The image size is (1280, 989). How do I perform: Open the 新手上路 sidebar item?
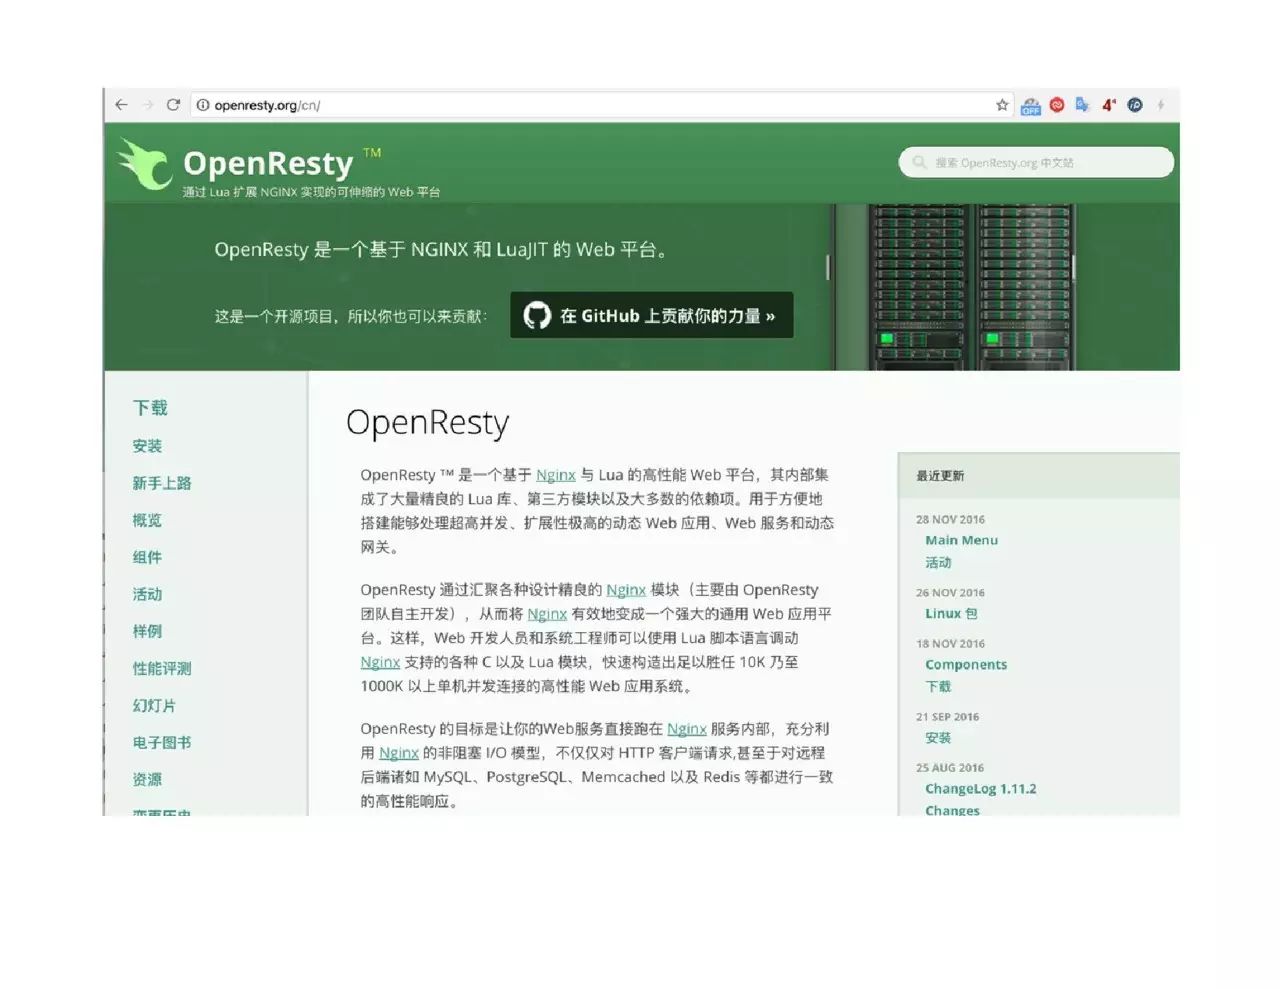[162, 483]
